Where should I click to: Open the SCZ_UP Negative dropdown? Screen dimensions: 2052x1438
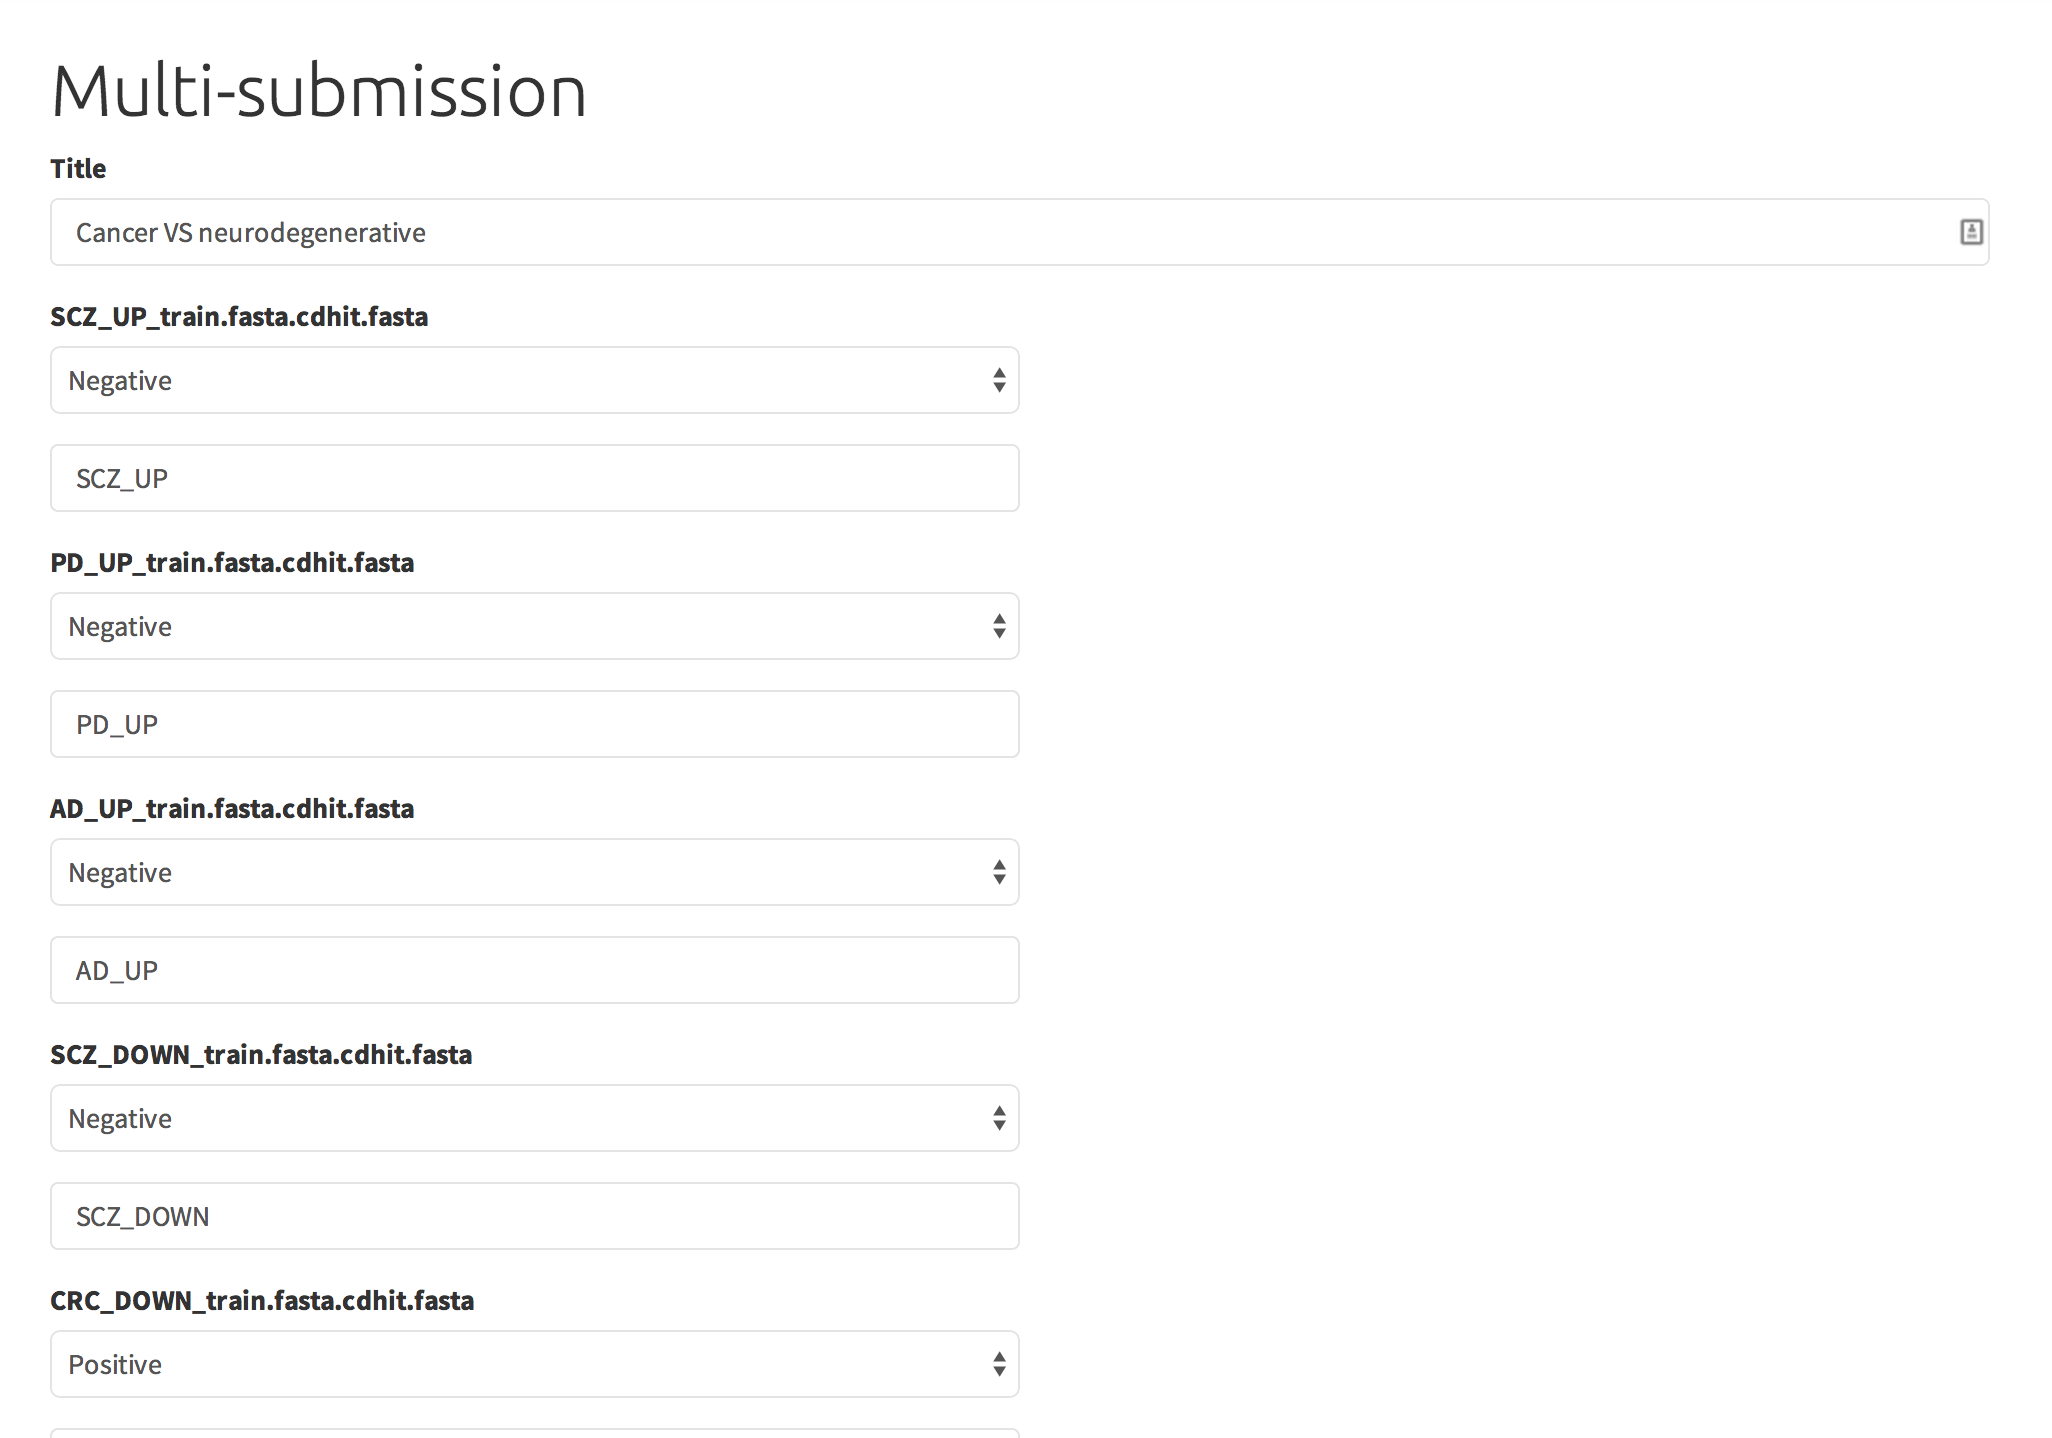pos(535,380)
